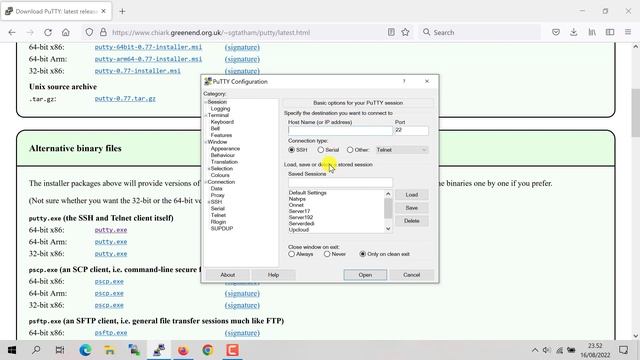The height and width of the screenshot is (360, 640).
Task: Select Logging in category tree
Action: click(220, 109)
